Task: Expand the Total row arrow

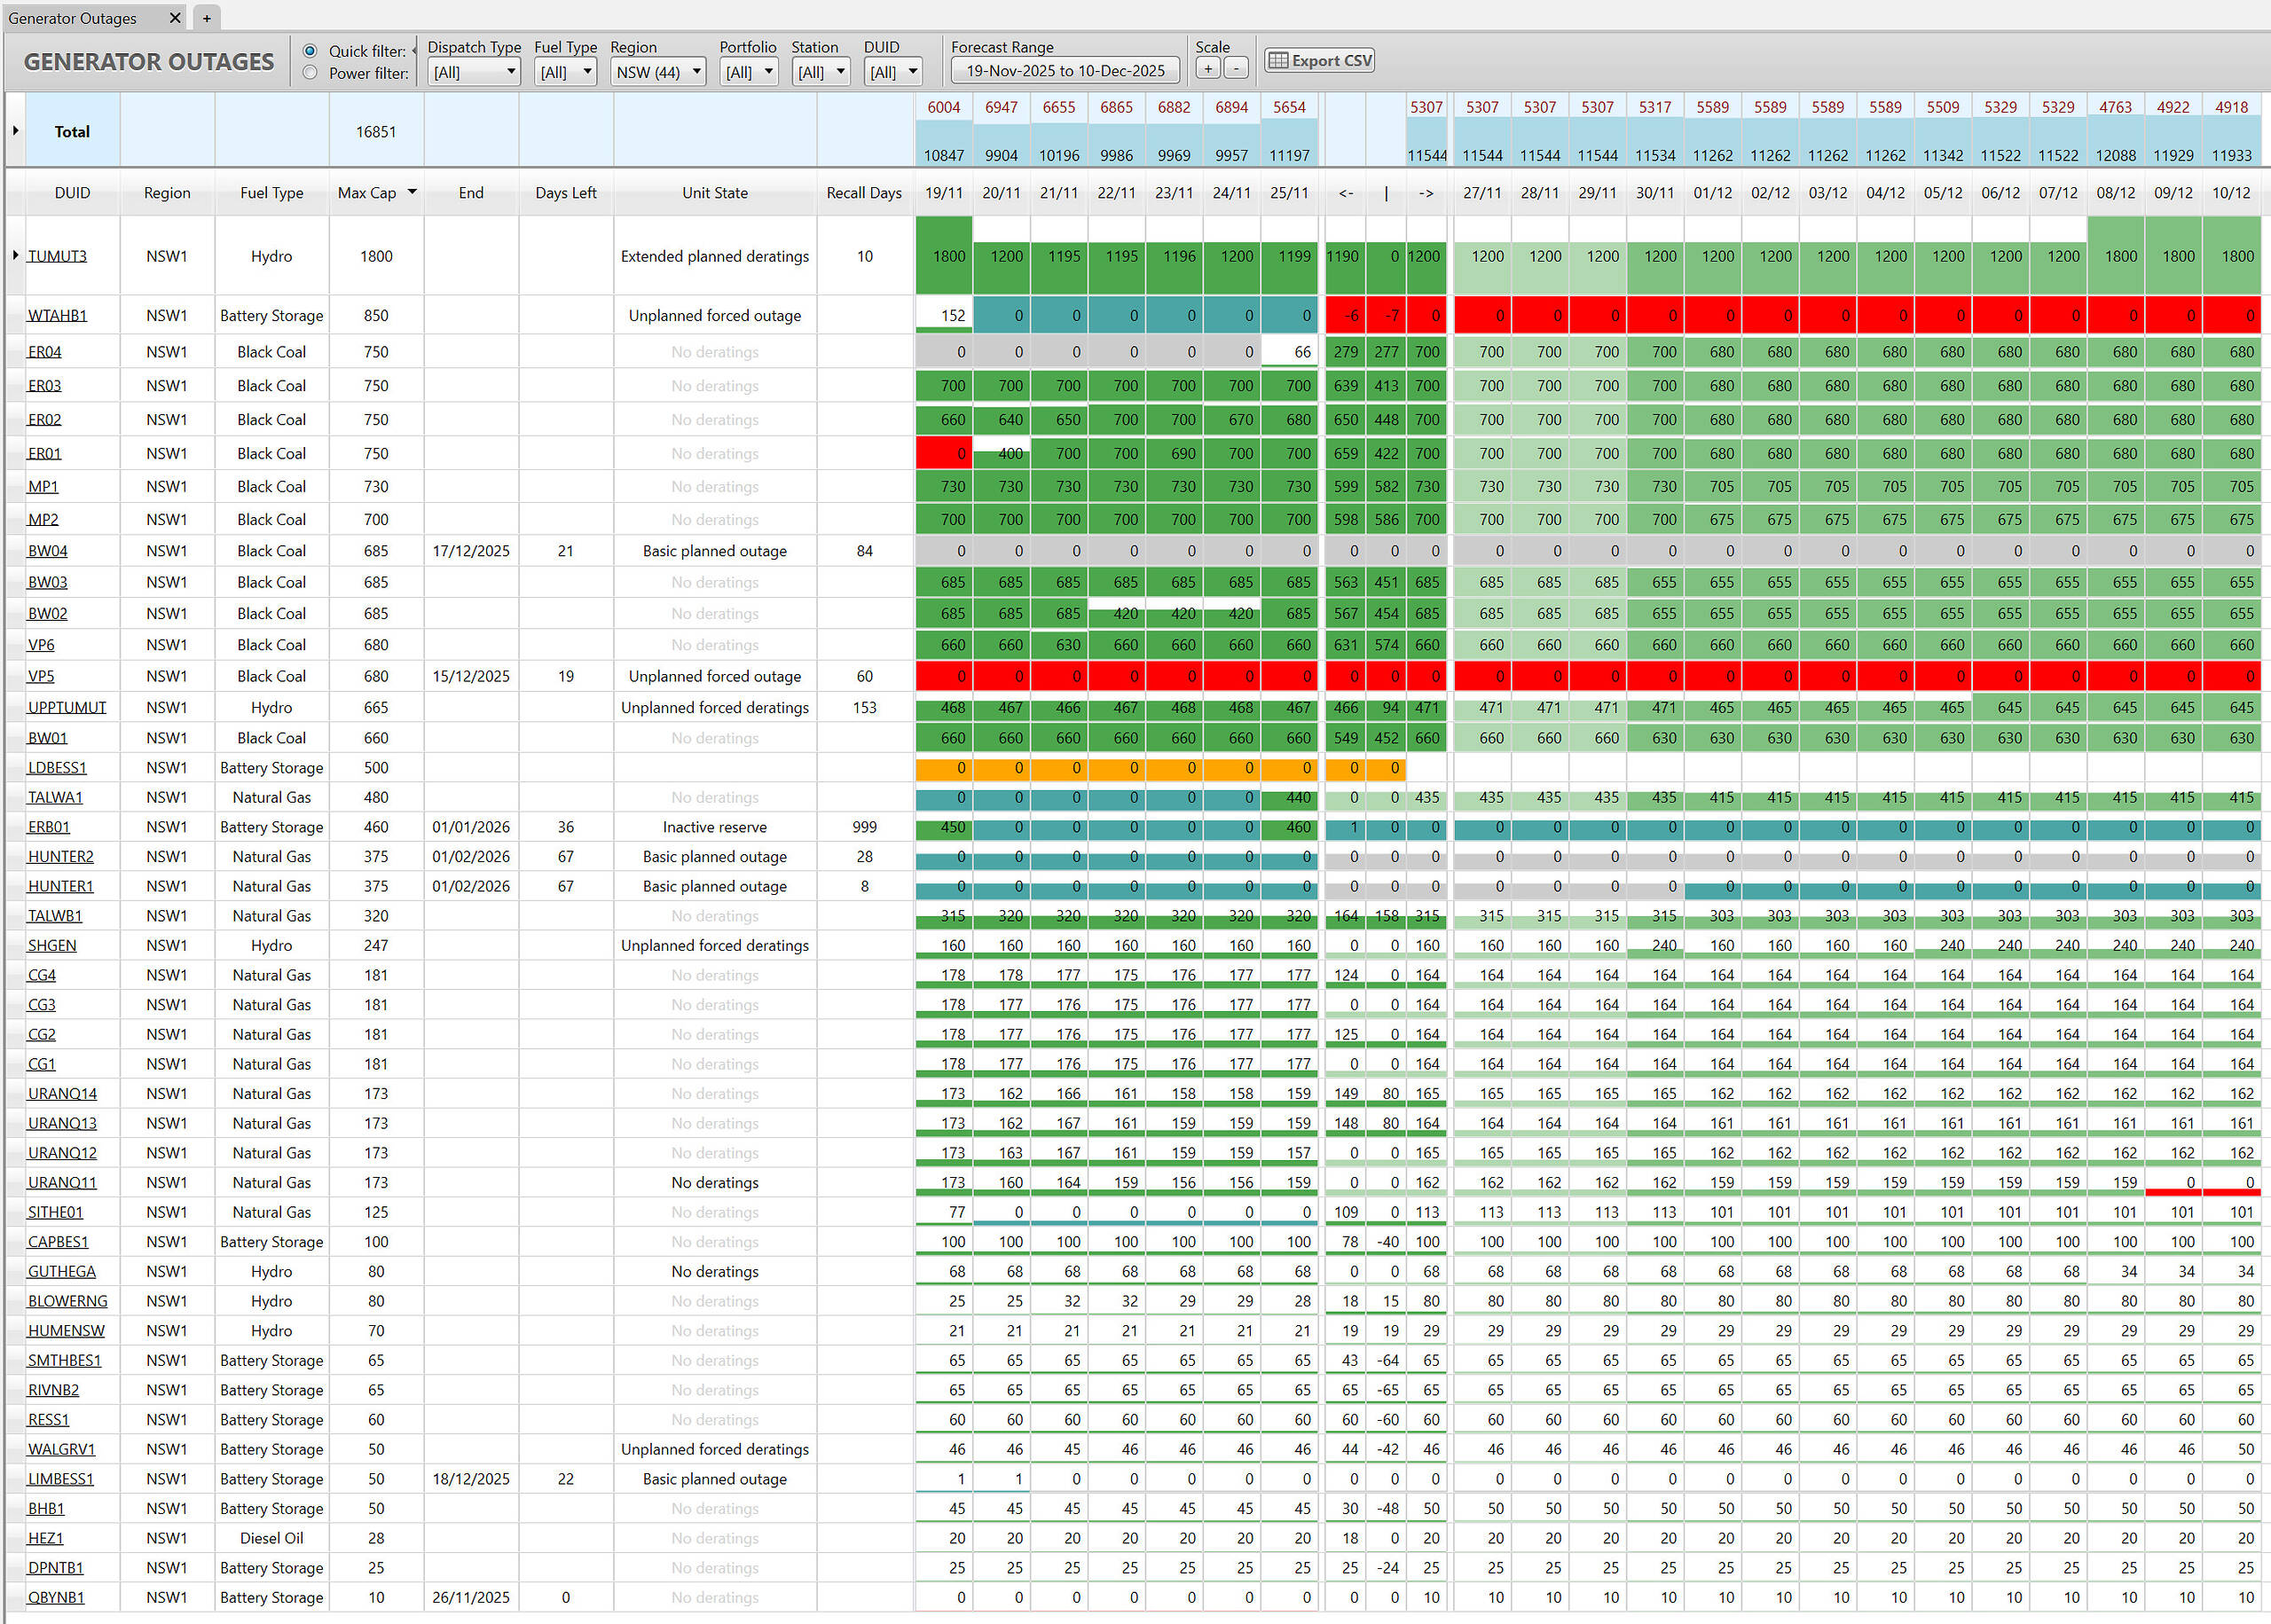Action: tap(15, 131)
